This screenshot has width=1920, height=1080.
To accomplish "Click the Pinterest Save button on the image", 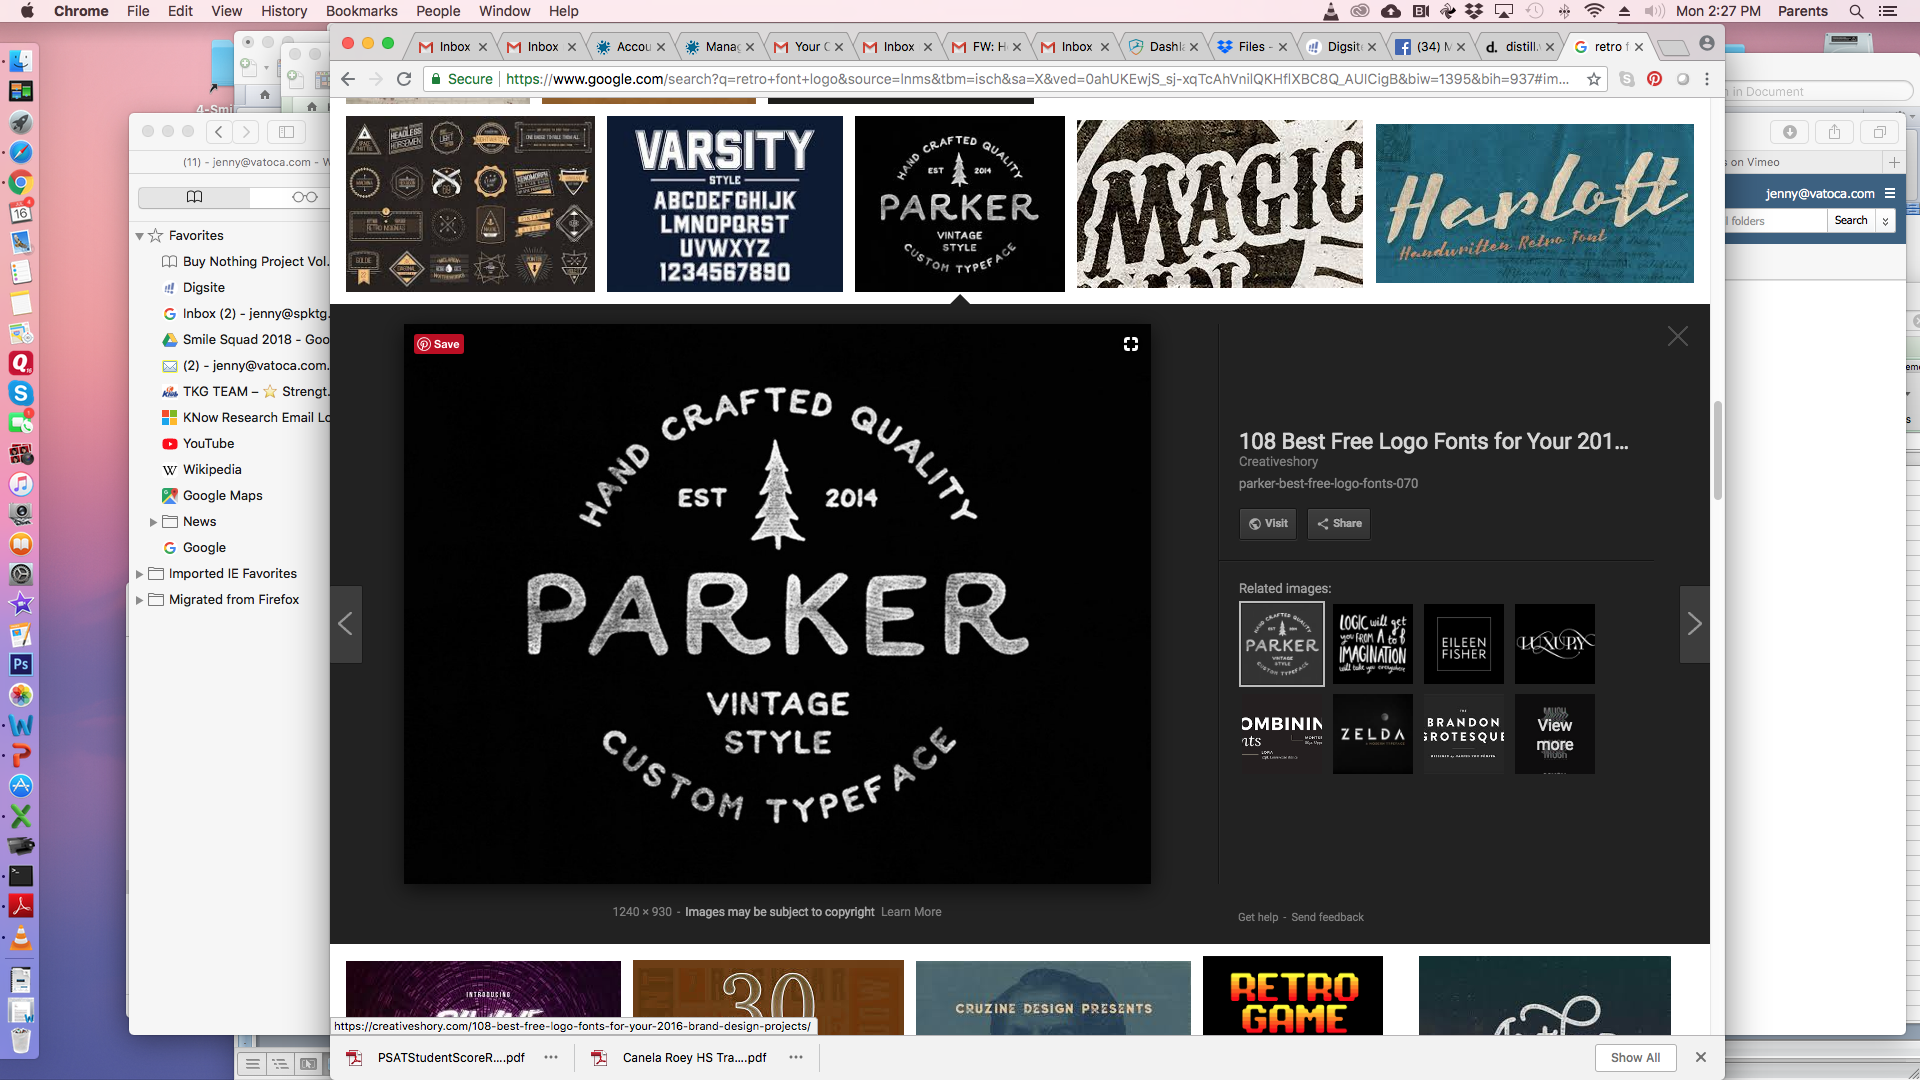I will point(438,344).
